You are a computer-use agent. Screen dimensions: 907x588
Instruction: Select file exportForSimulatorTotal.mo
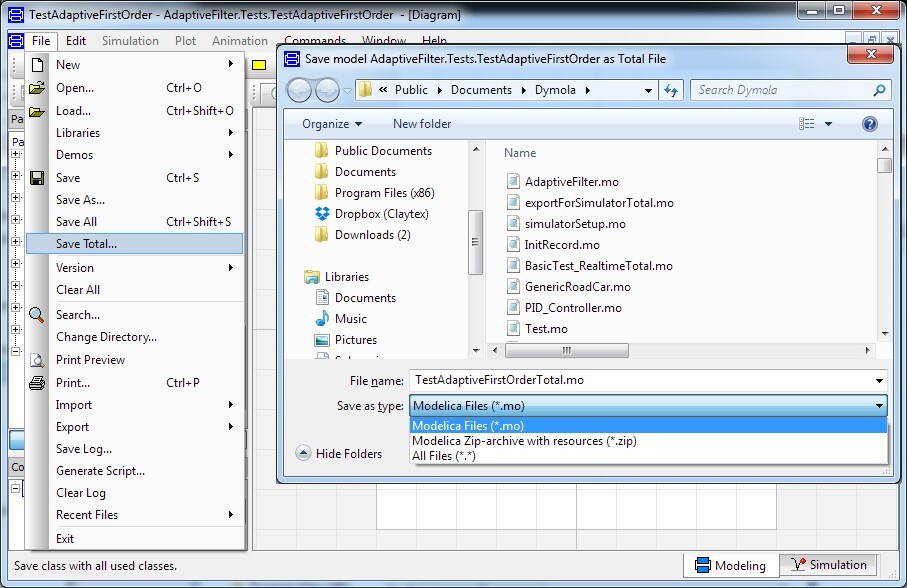[x=590, y=203]
